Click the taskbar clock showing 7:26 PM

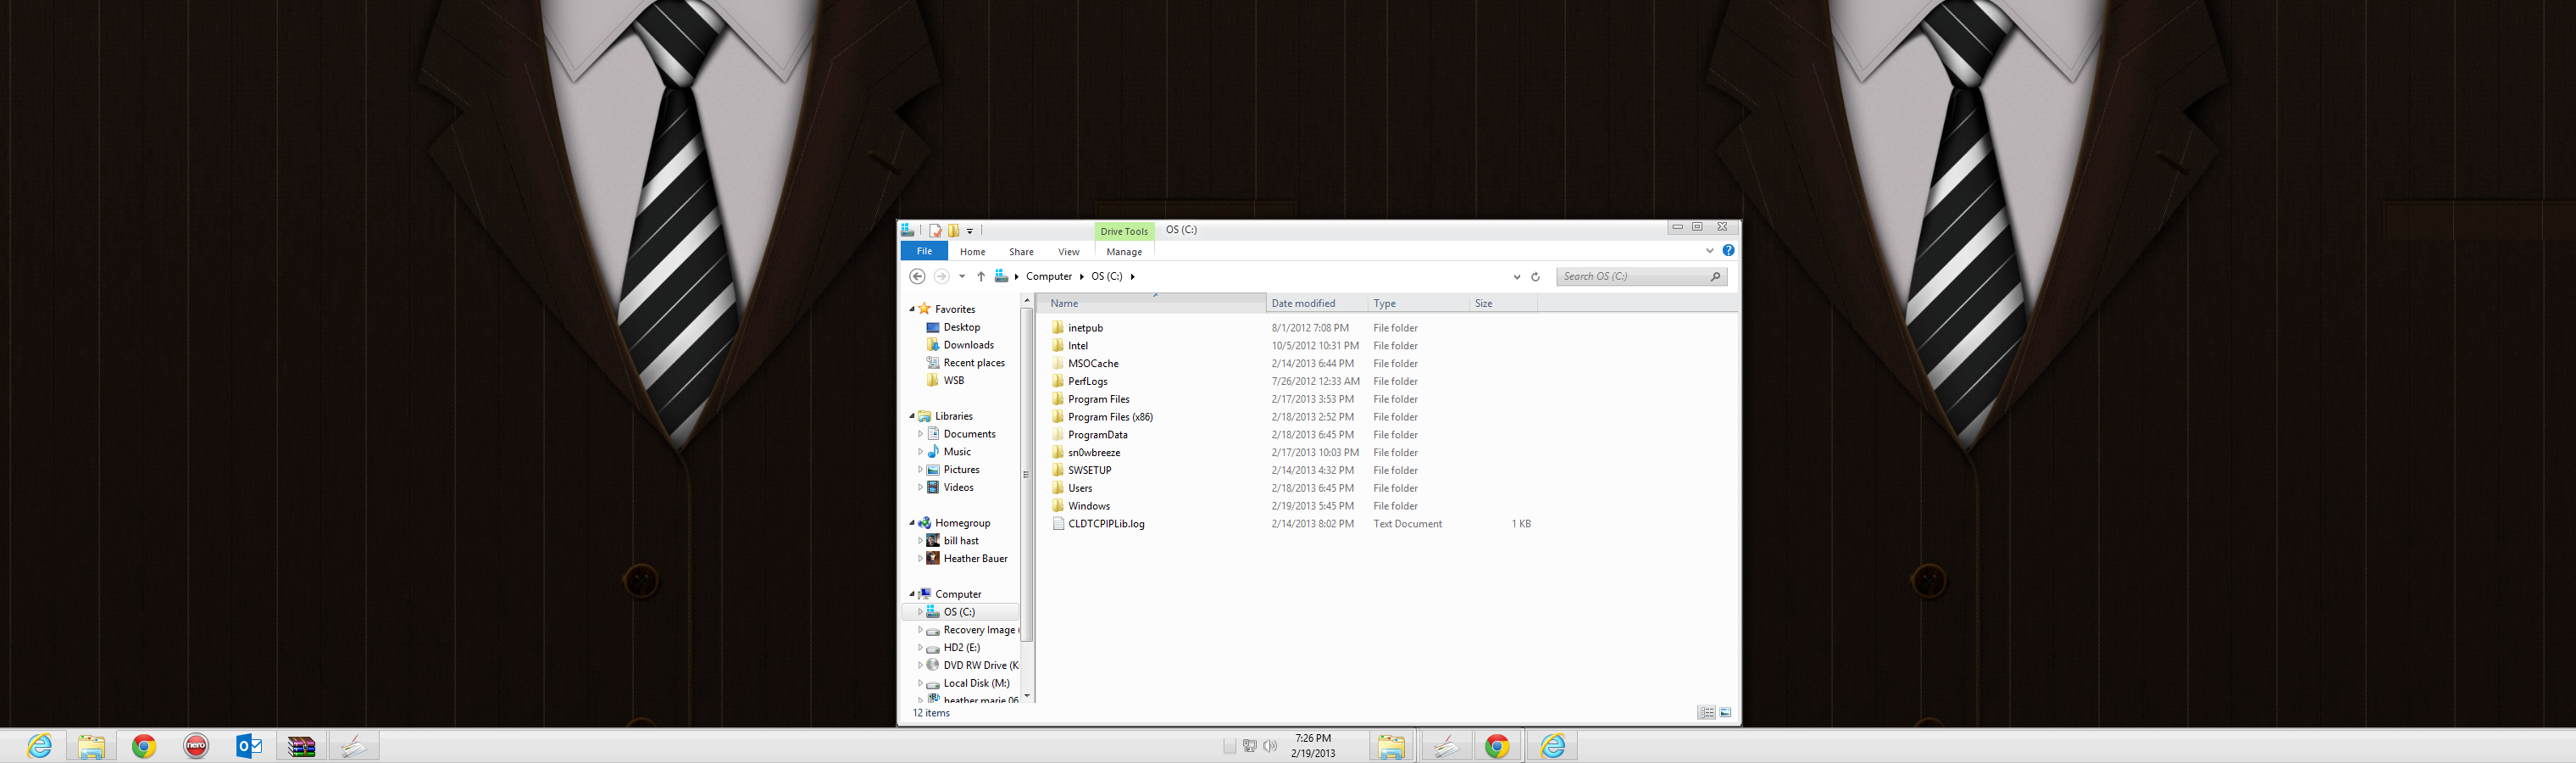pos(1312,746)
